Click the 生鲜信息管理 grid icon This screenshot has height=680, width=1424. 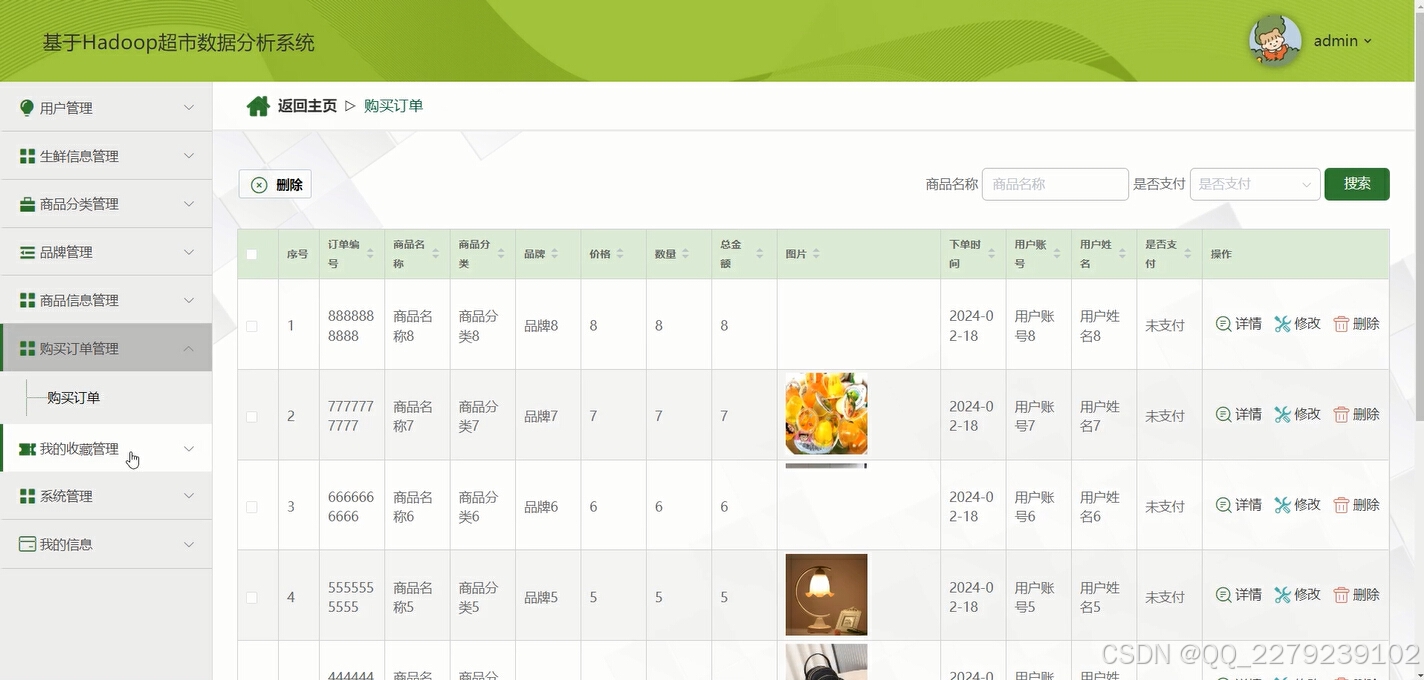[x=27, y=156]
